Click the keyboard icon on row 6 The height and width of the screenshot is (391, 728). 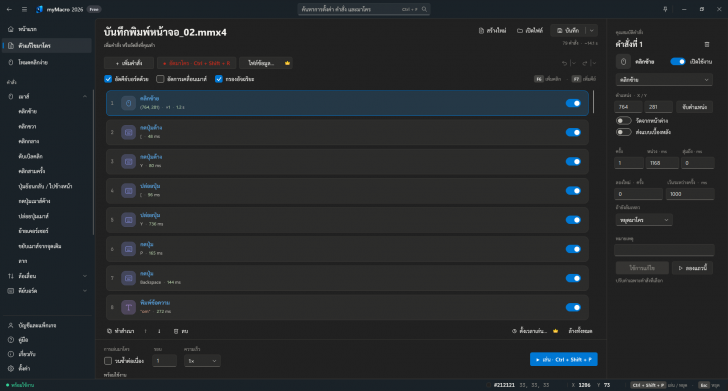coord(129,249)
